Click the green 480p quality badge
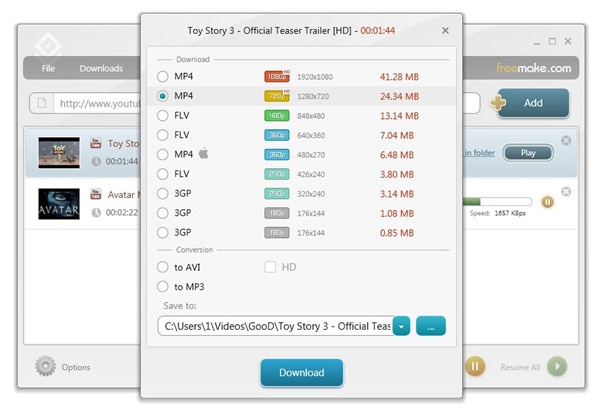 tap(277, 116)
